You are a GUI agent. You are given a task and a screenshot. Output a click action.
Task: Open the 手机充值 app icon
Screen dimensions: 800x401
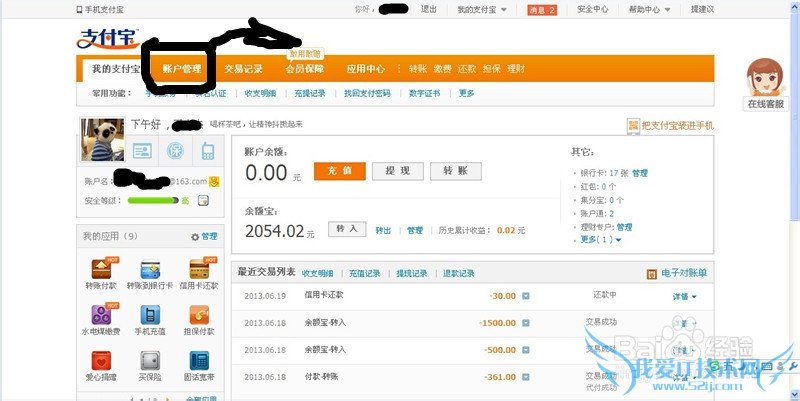pyautogui.click(x=150, y=315)
